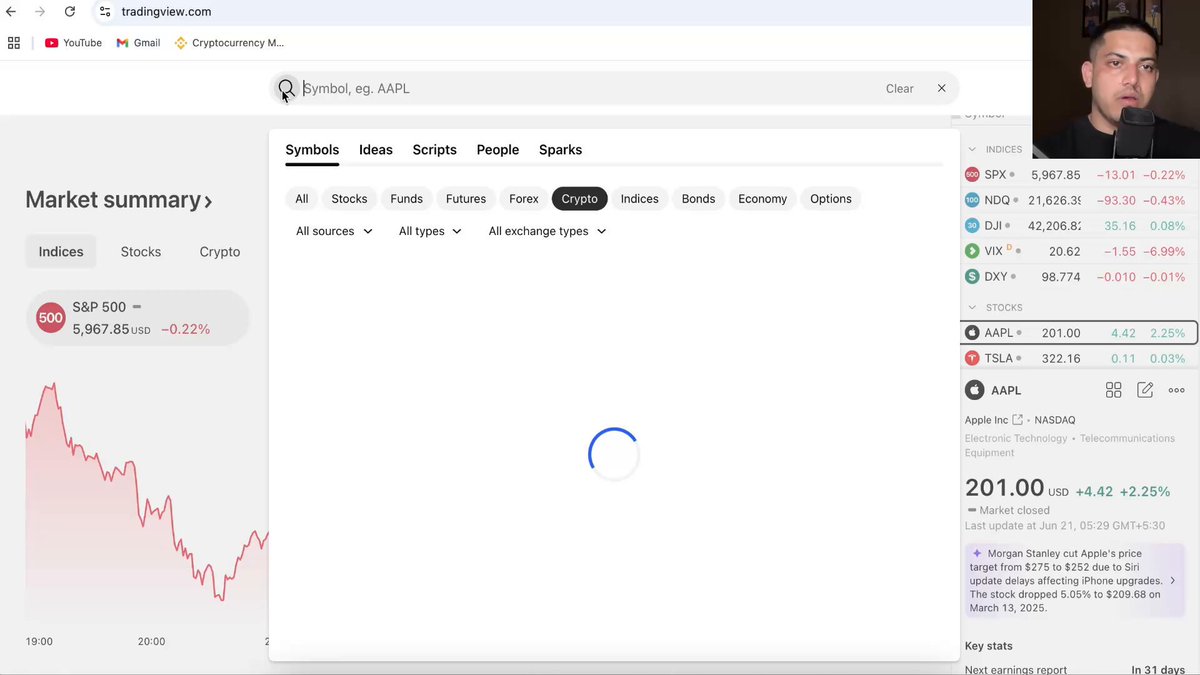The image size is (1200, 675).
Task: Open the three-dots more menu beside AAPL
Action: point(1177,390)
